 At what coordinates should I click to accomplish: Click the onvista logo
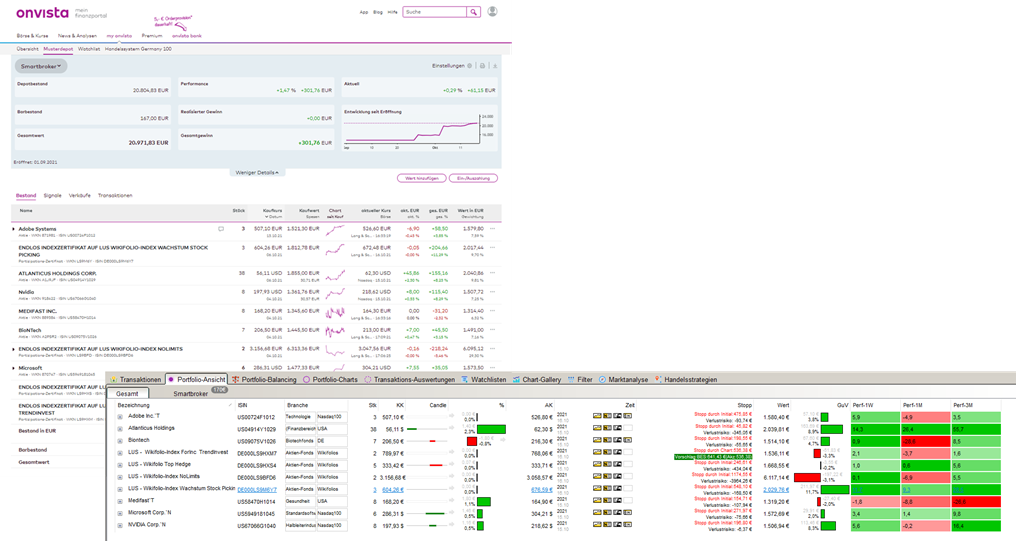(42, 13)
